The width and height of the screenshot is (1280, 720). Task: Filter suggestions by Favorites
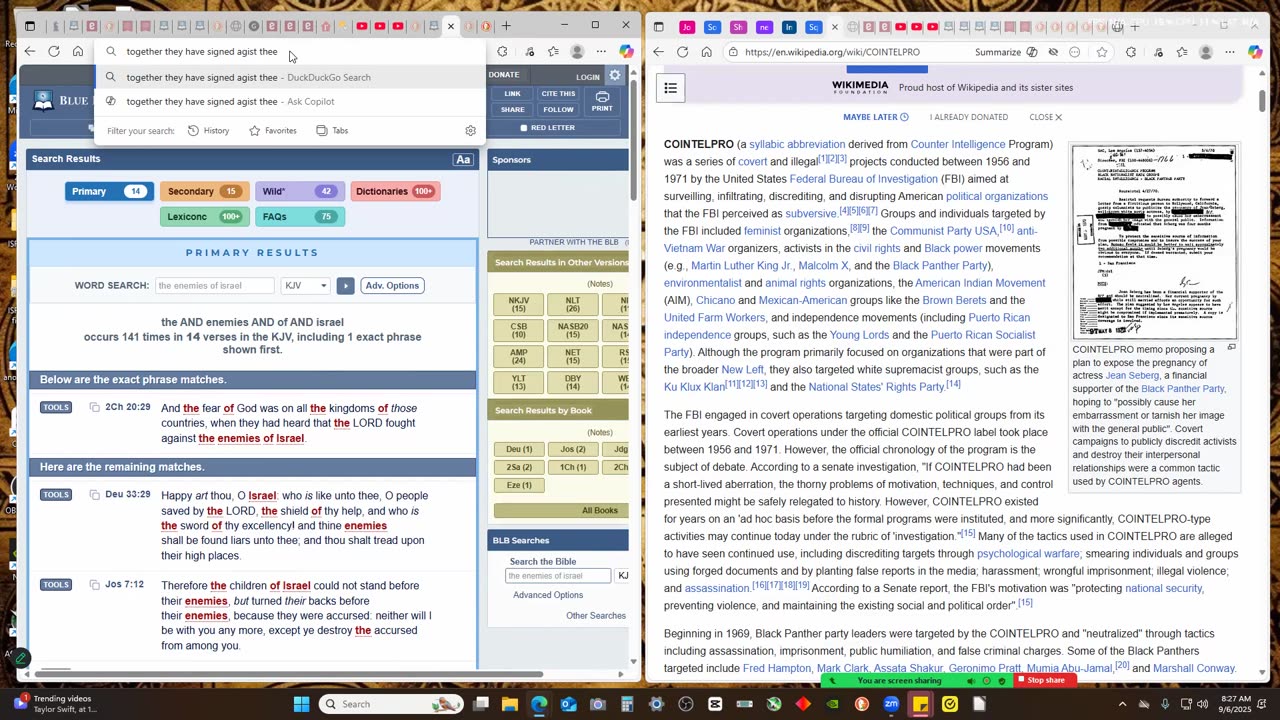[273, 131]
